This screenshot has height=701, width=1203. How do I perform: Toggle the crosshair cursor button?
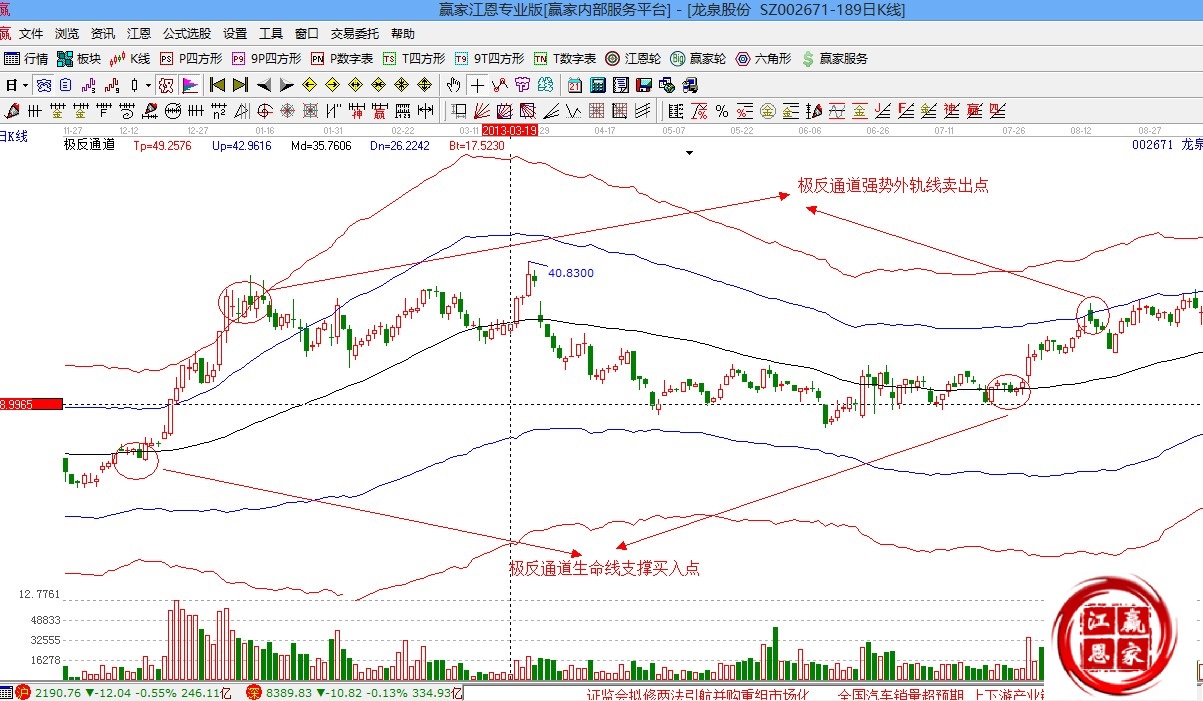pyautogui.click(x=478, y=85)
